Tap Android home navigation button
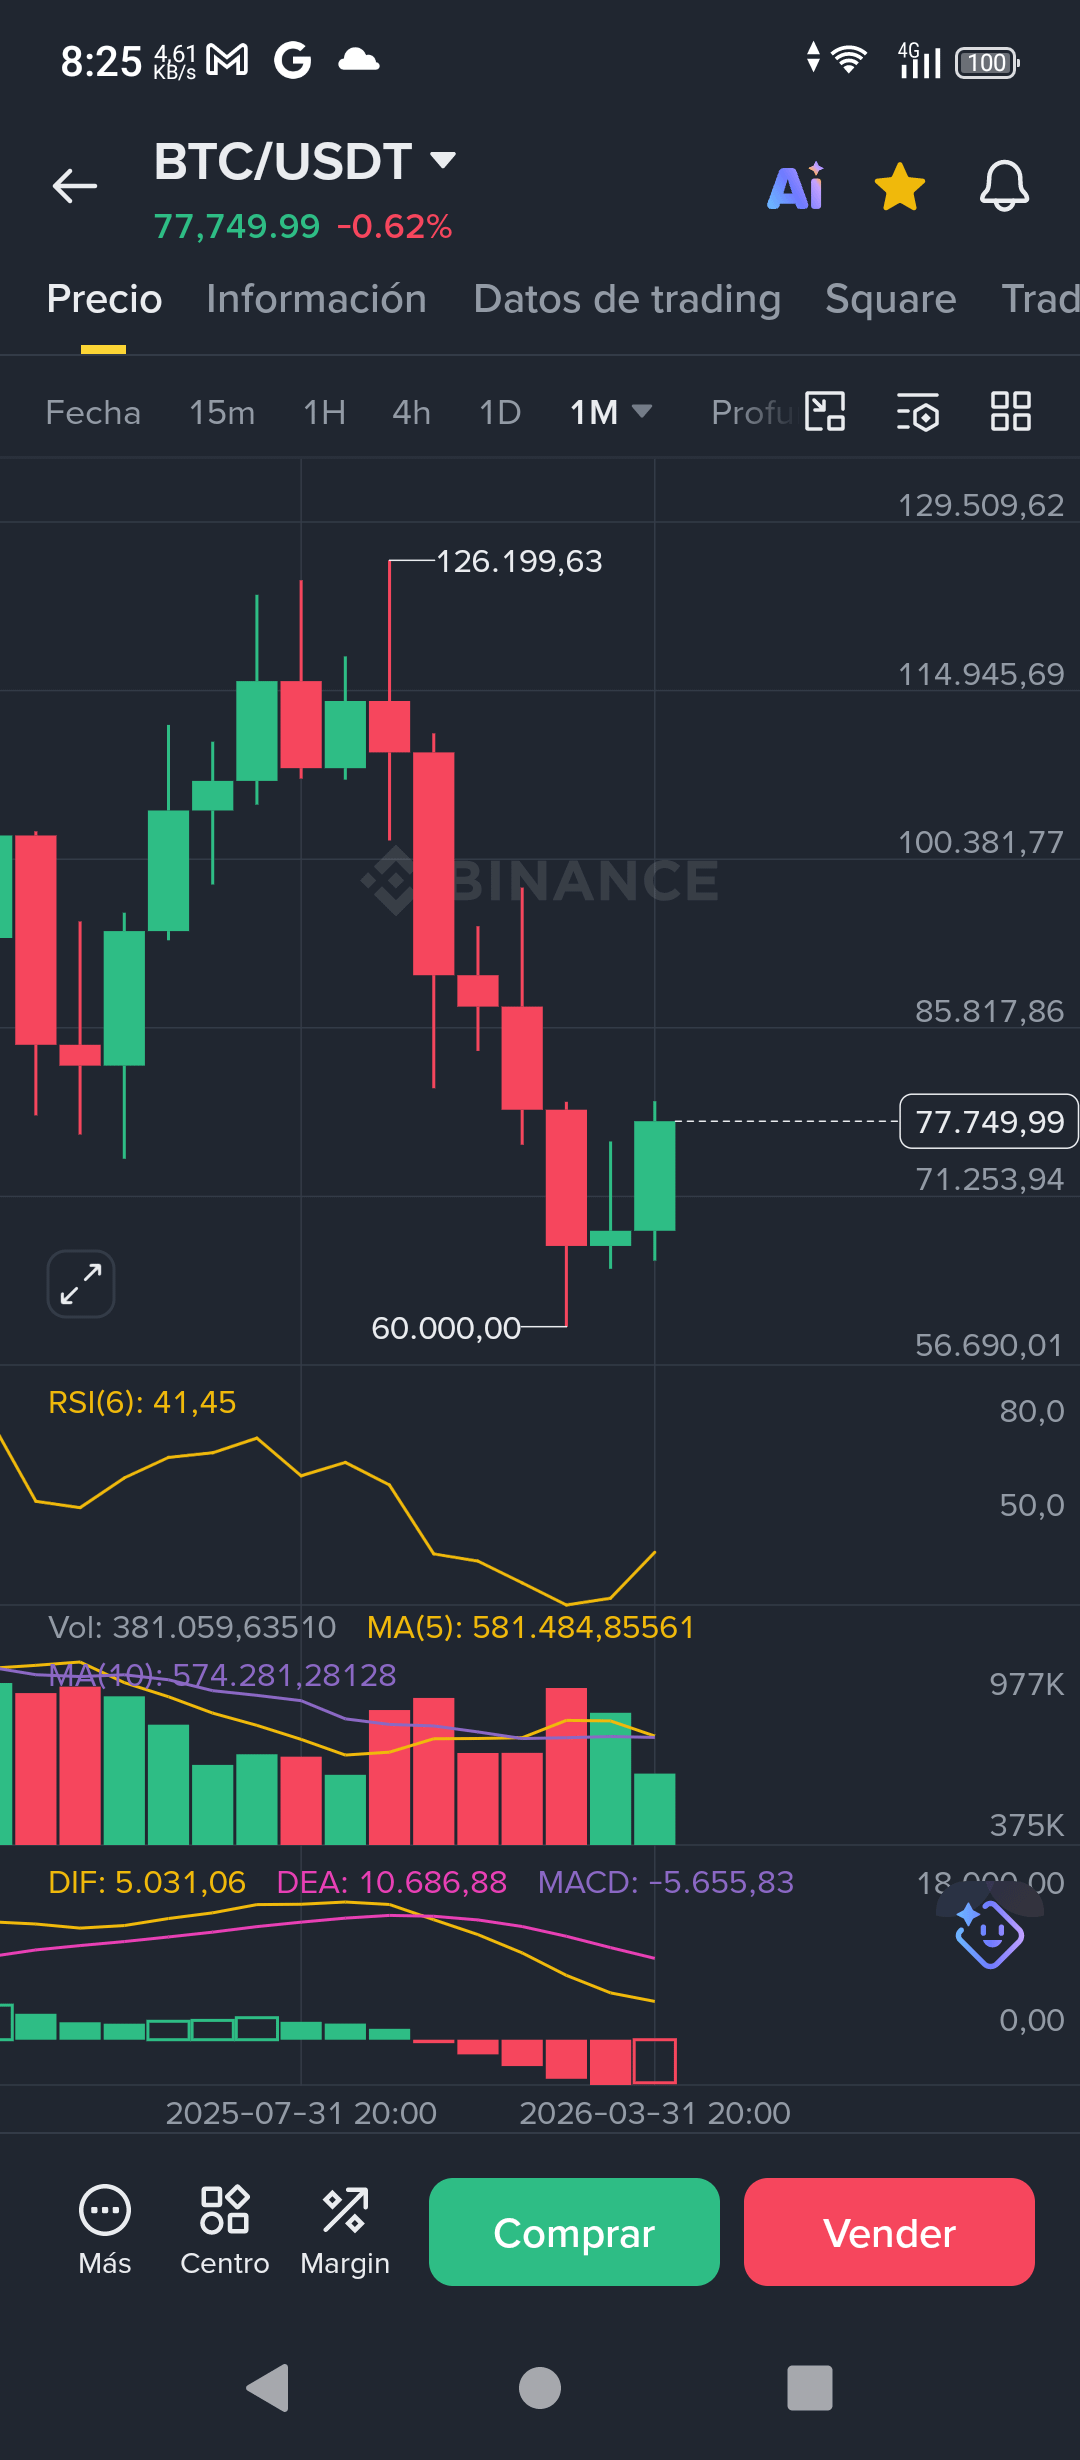 [540, 2388]
